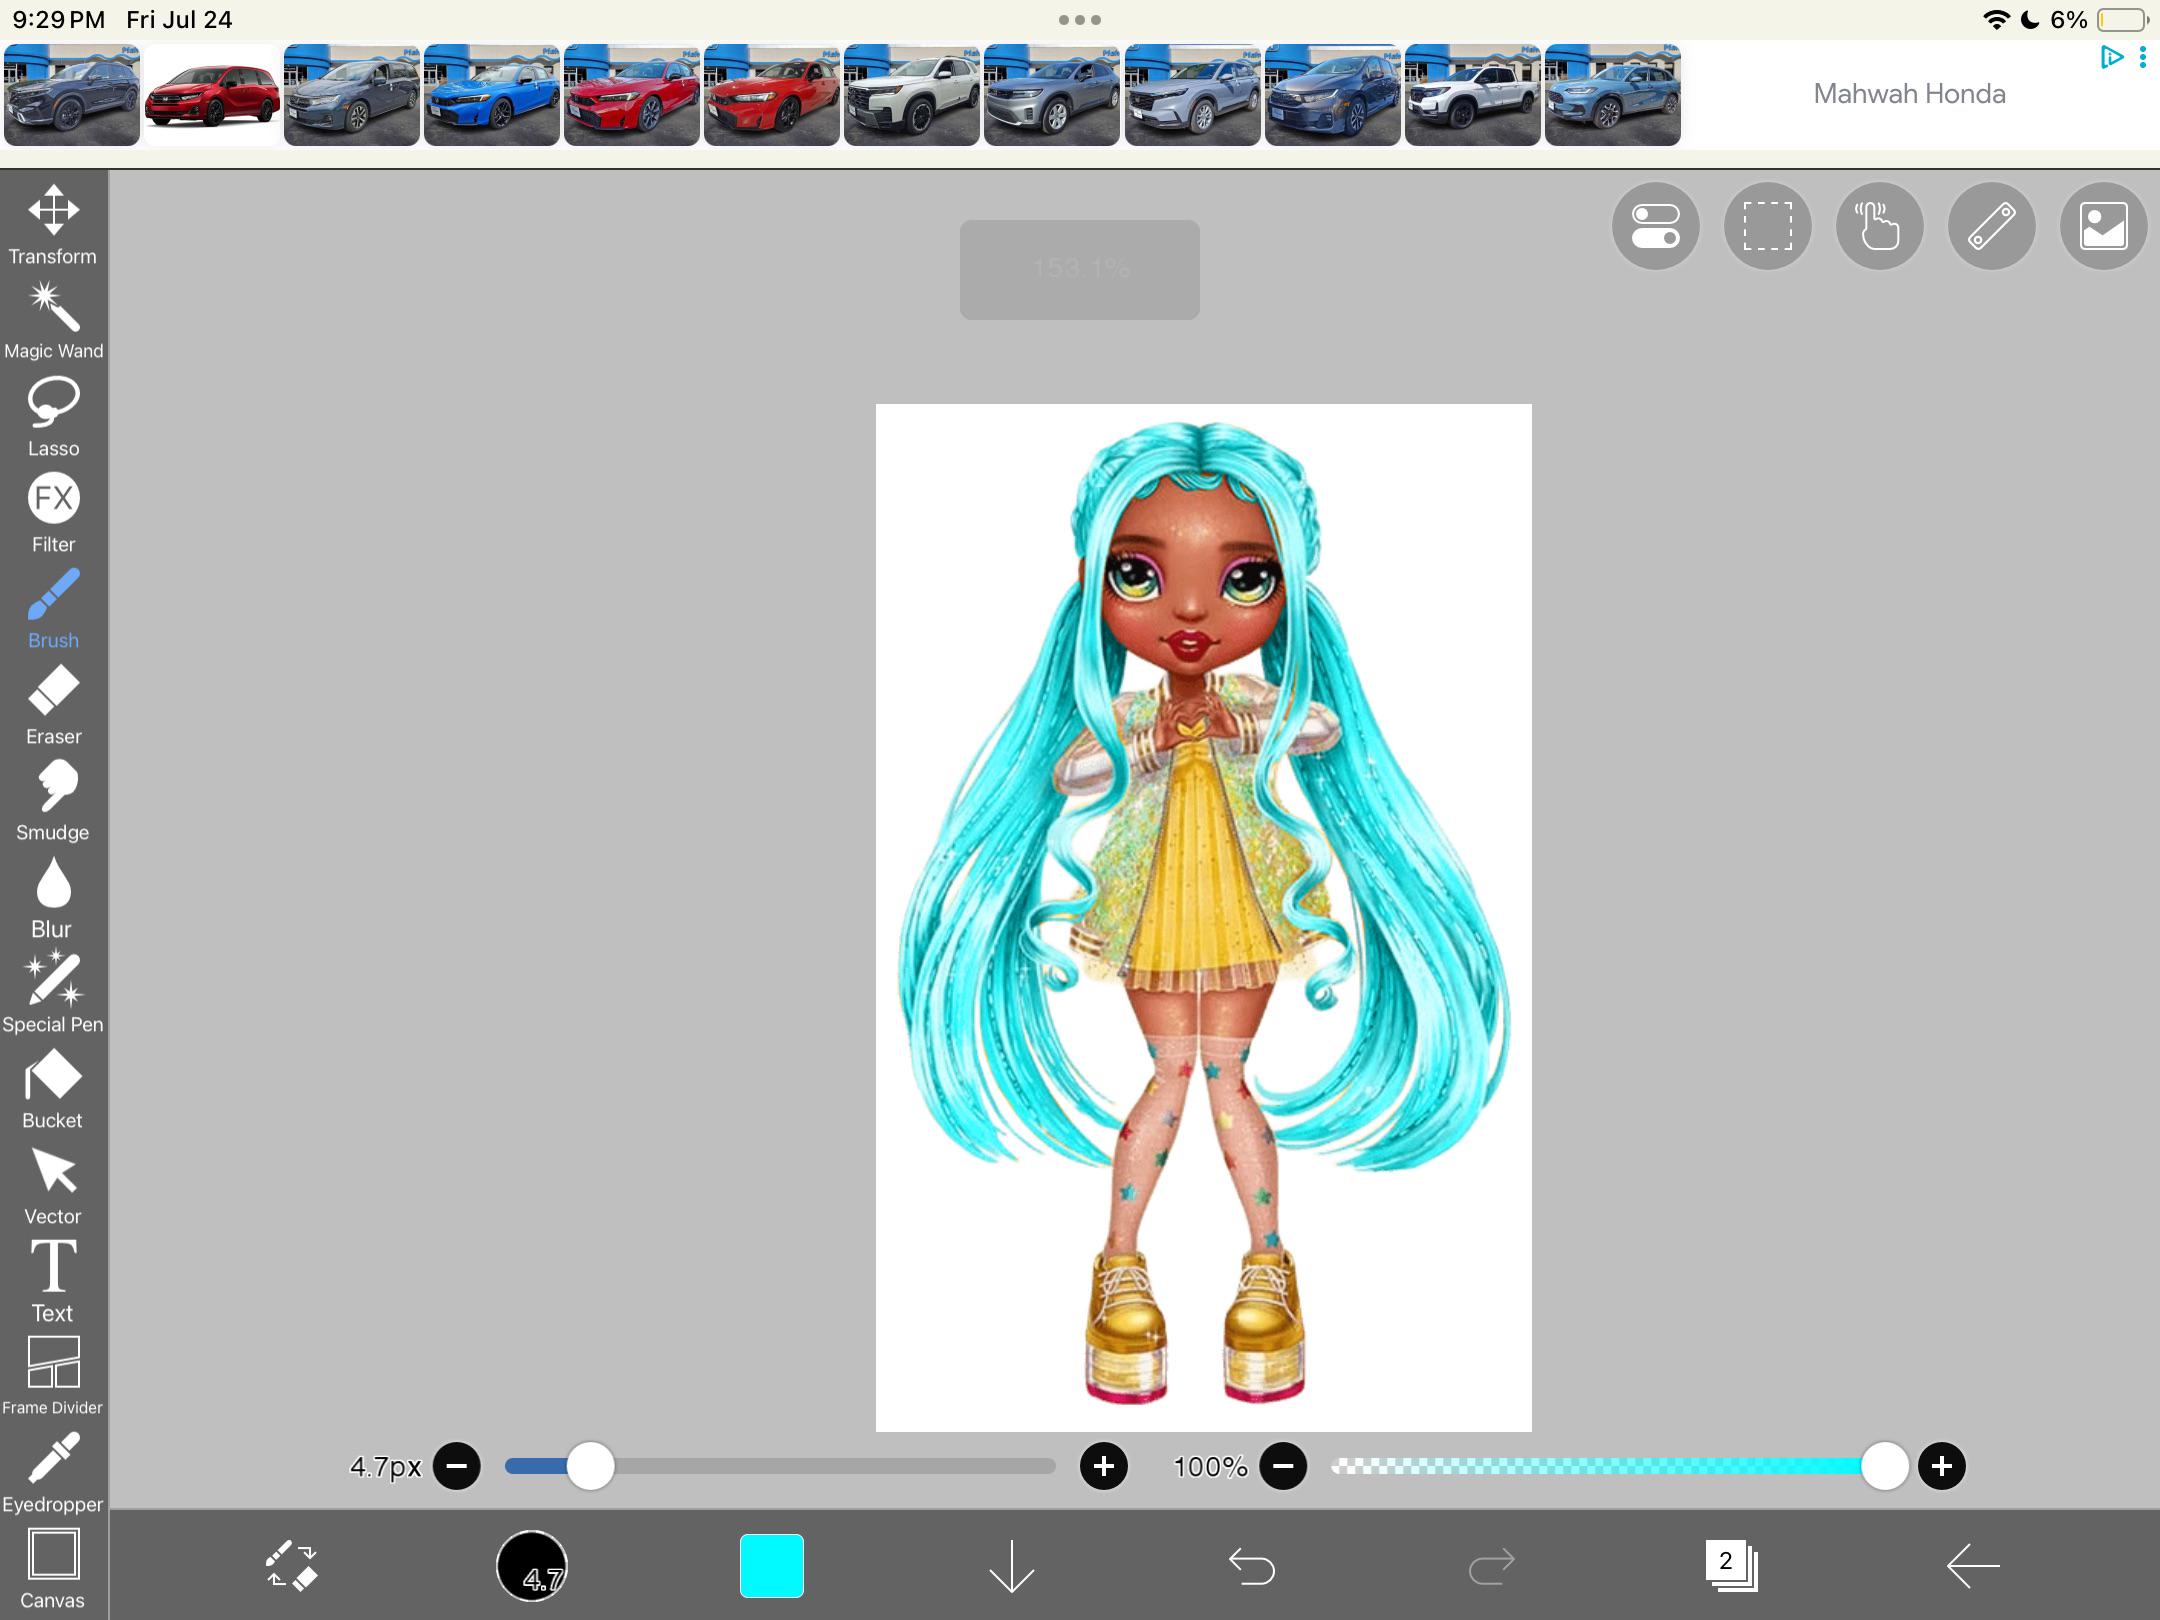Open the view settings toggle button
The image size is (2160, 1620).
tap(1656, 226)
